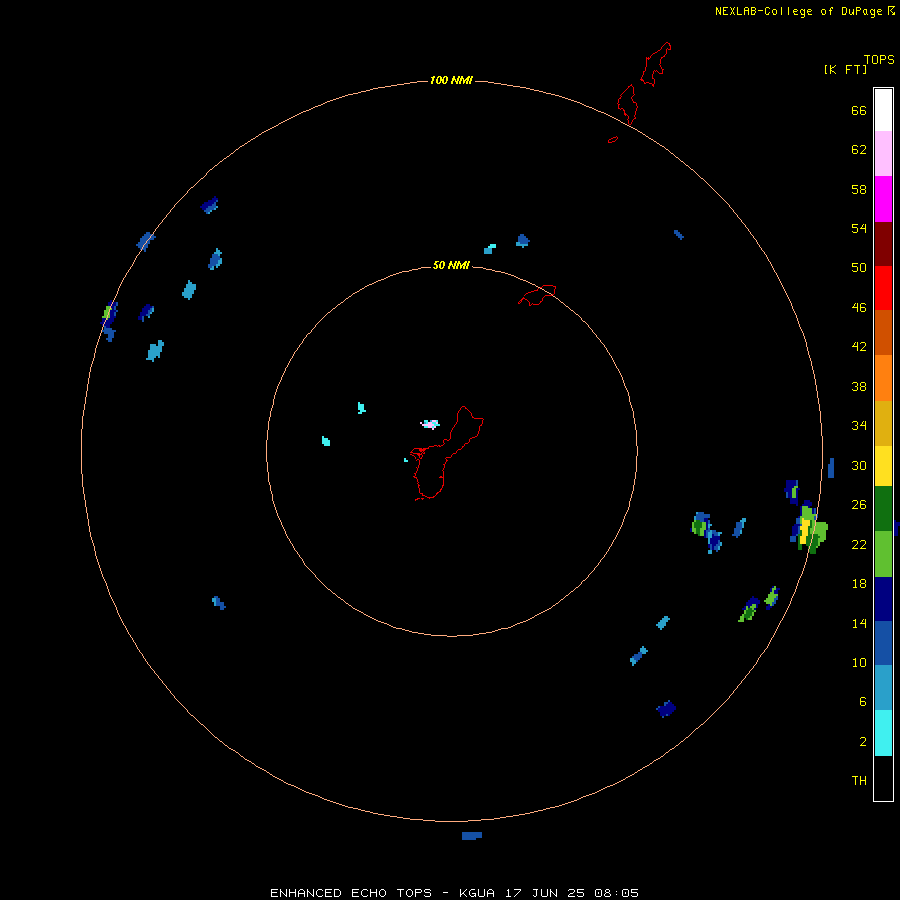The height and width of the screenshot is (900, 900).
Task: Click the light green legend swatch
Action: tap(883, 554)
